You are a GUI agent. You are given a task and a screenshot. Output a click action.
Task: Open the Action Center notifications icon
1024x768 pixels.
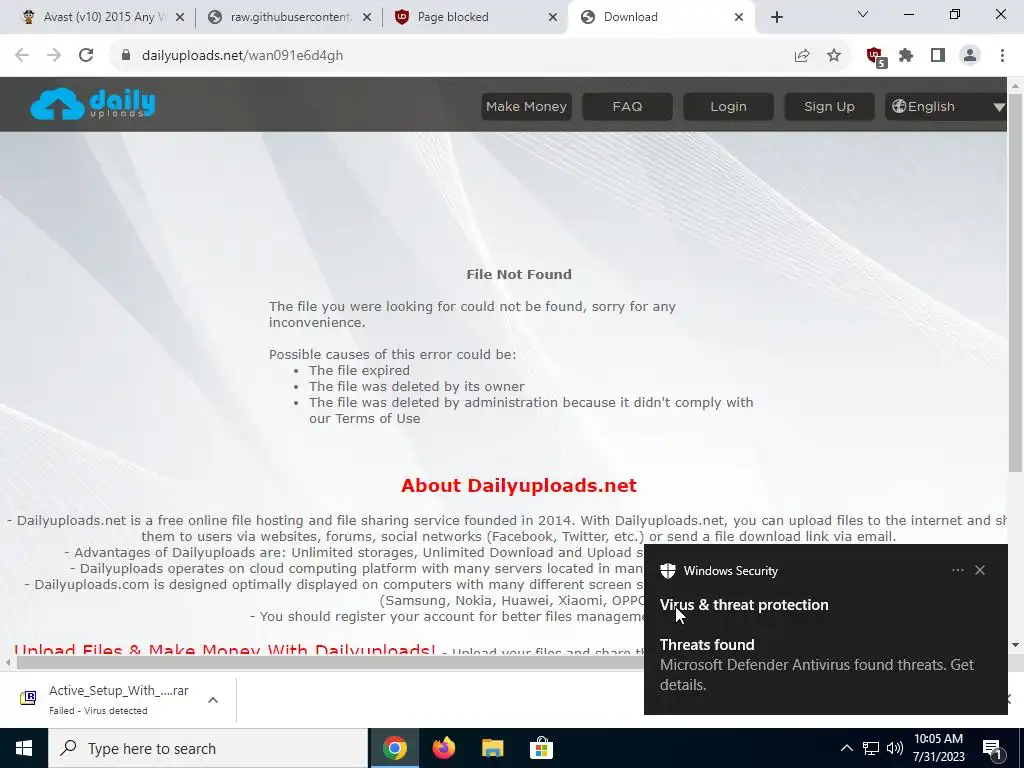[993, 749]
